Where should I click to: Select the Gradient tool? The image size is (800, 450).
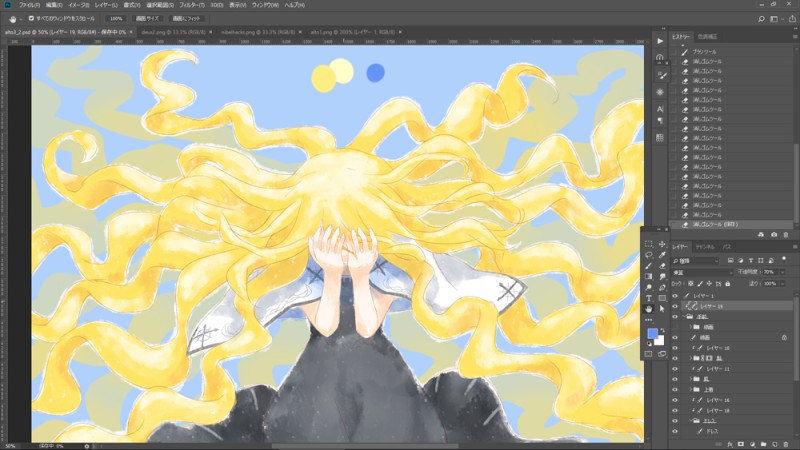648,277
